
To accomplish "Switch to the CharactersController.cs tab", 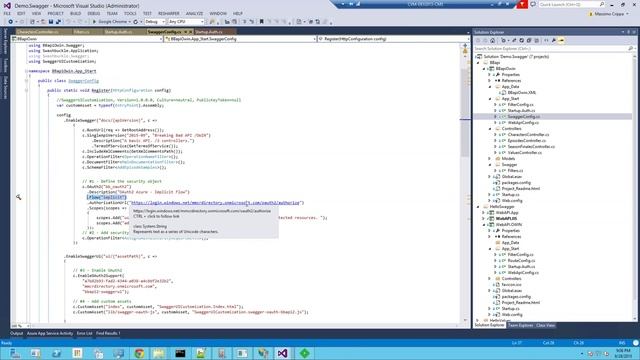I will tap(38, 32).
